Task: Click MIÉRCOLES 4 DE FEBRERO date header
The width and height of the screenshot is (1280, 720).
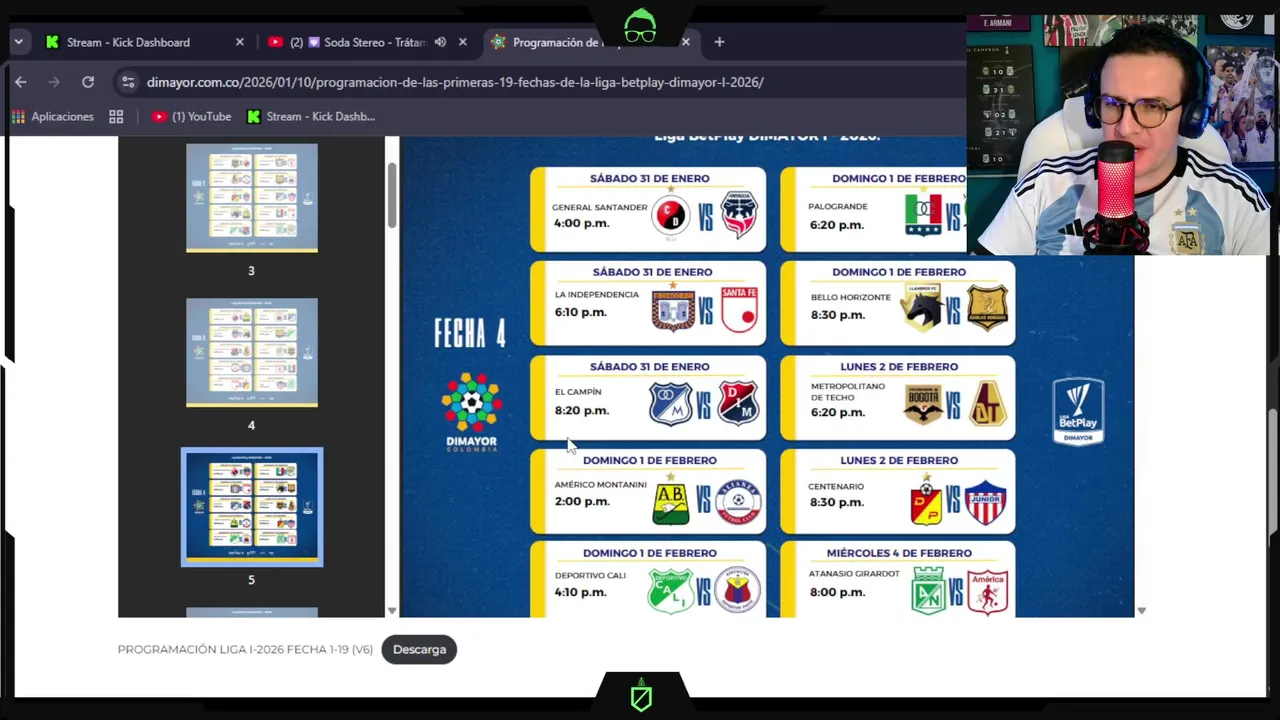Action: (899, 552)
